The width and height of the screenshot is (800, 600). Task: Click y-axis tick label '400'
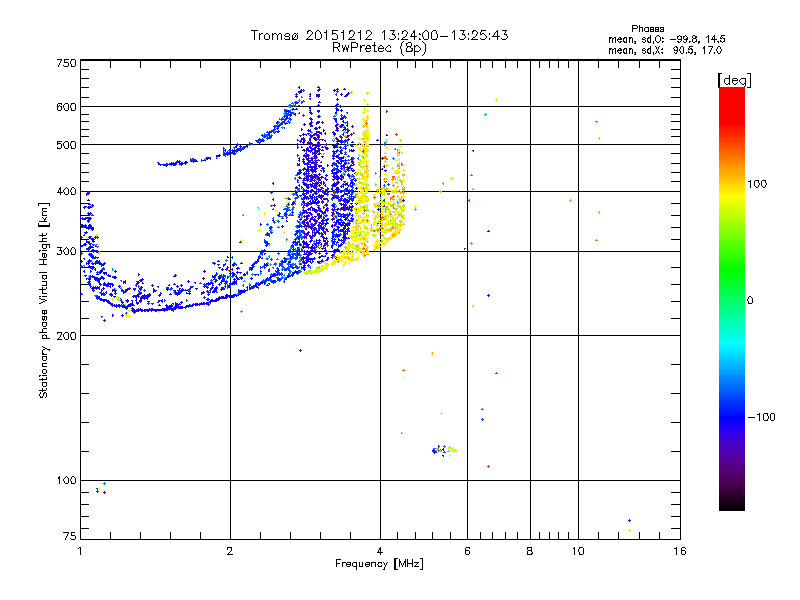[x=67, y=192]
